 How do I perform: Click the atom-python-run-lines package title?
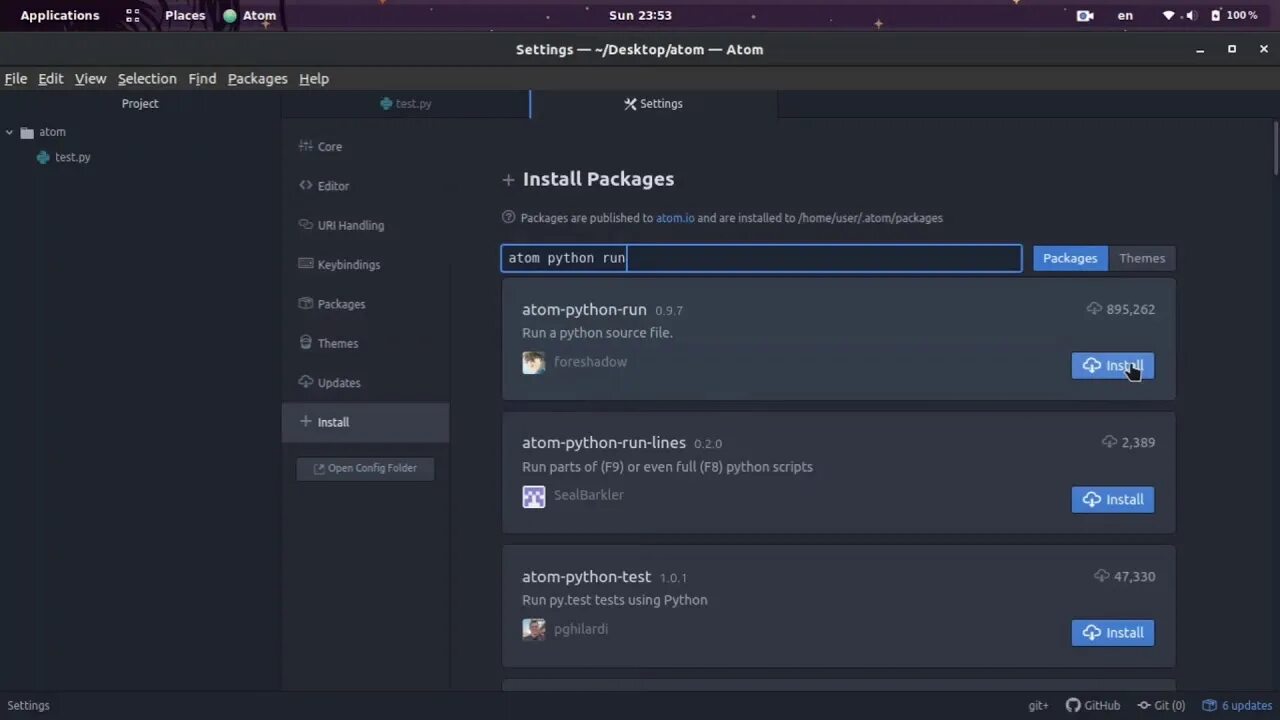coord(604,442)
